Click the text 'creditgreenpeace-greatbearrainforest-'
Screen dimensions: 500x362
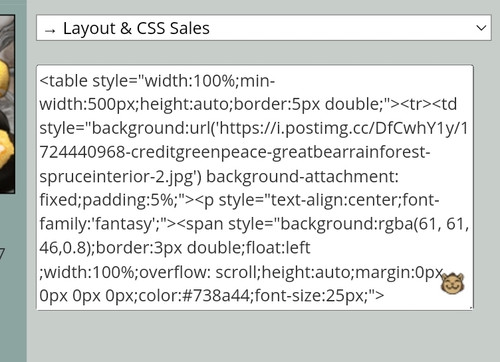click(x=280, y=153)
